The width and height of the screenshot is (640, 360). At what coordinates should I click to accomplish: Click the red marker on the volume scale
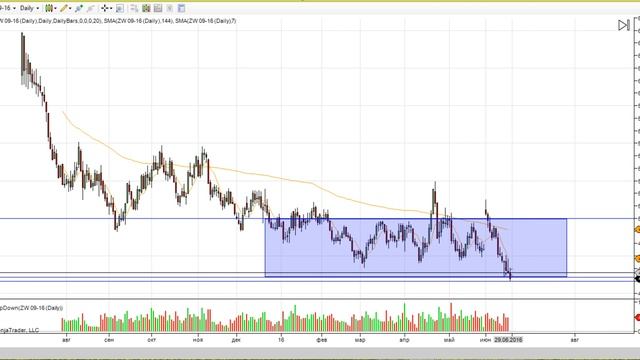tap(637, 317)
